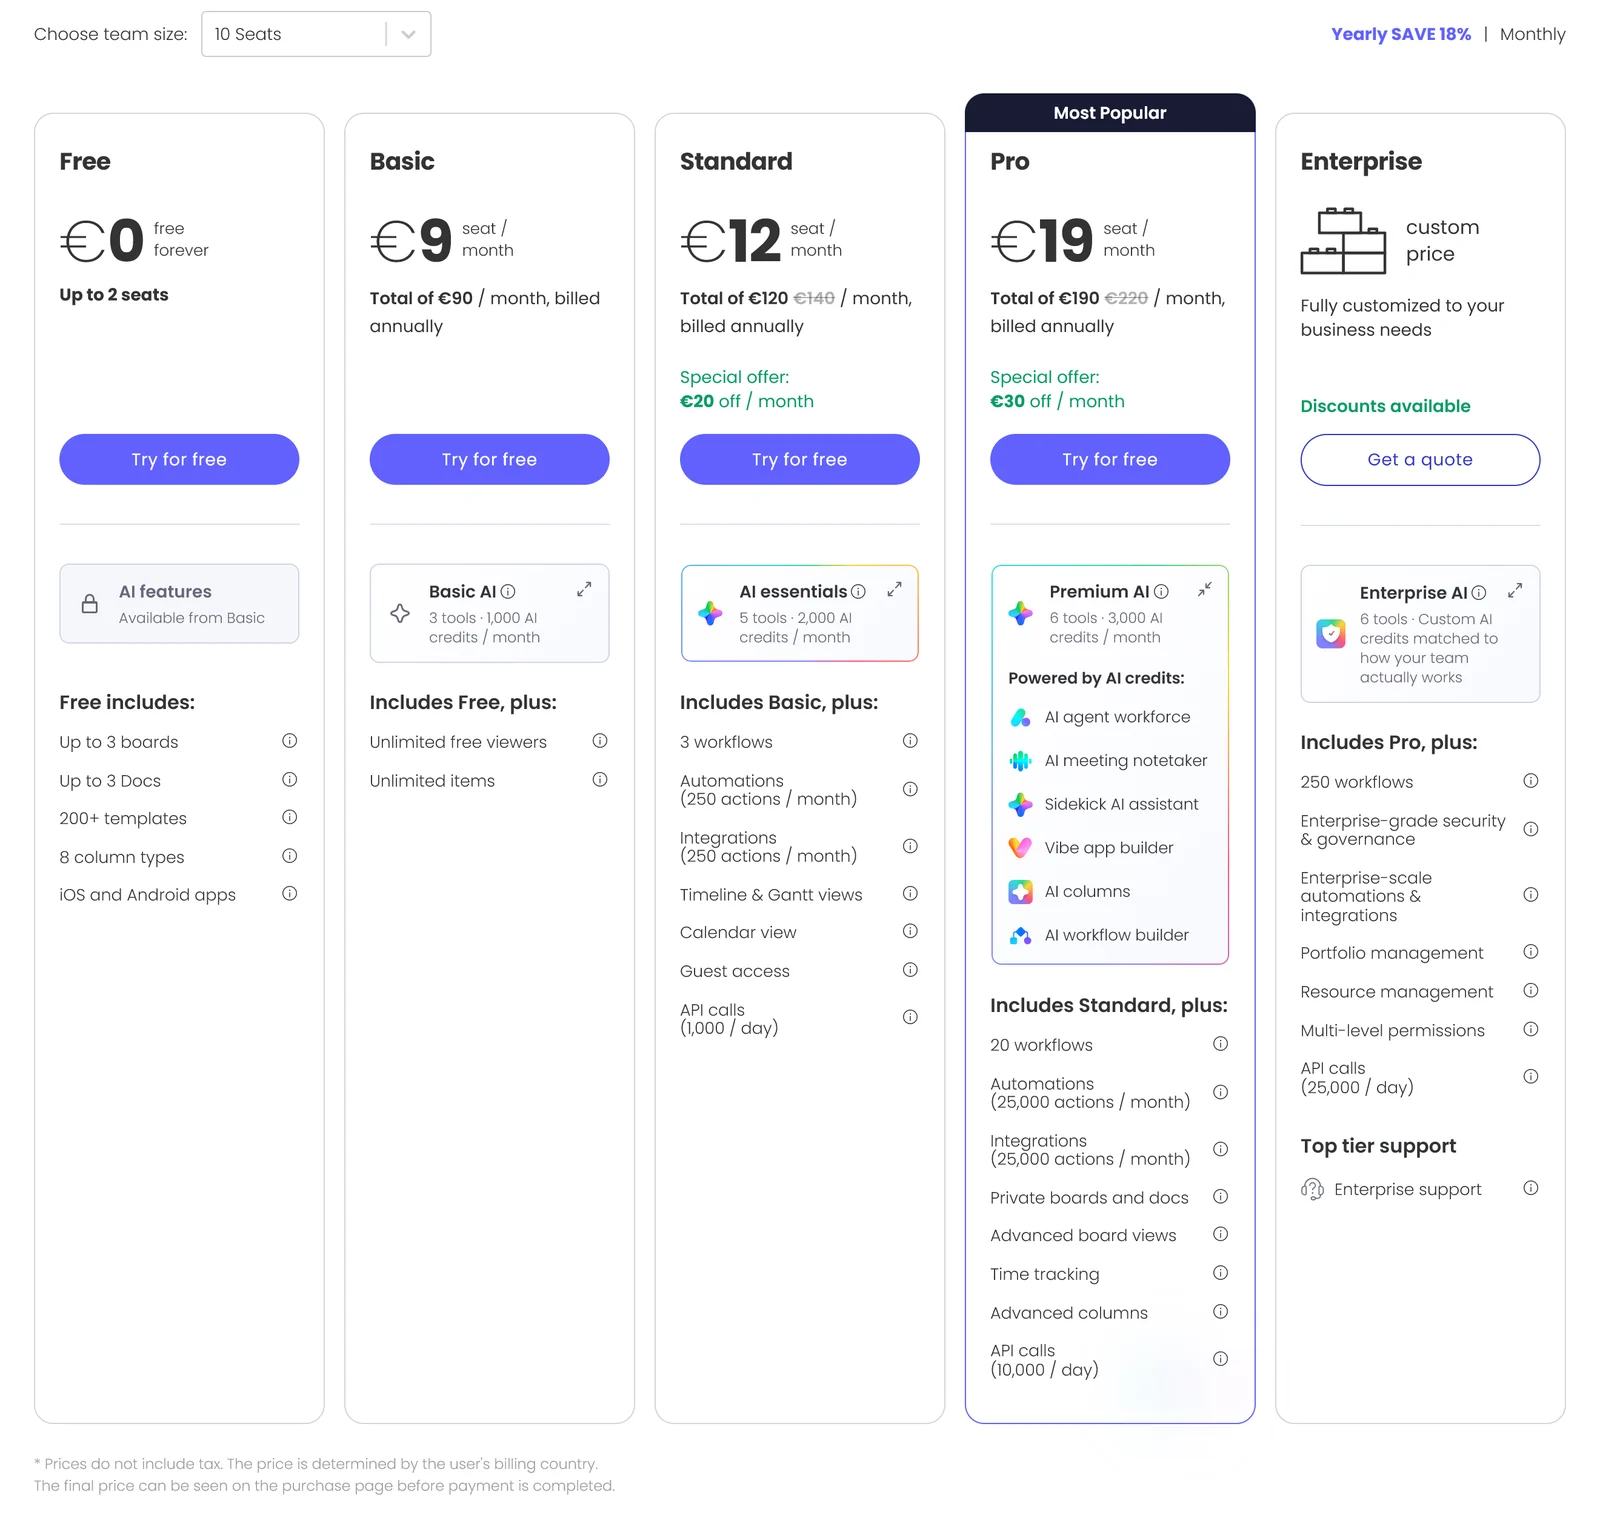Click the Enterprise AI shield icon

1331,633
